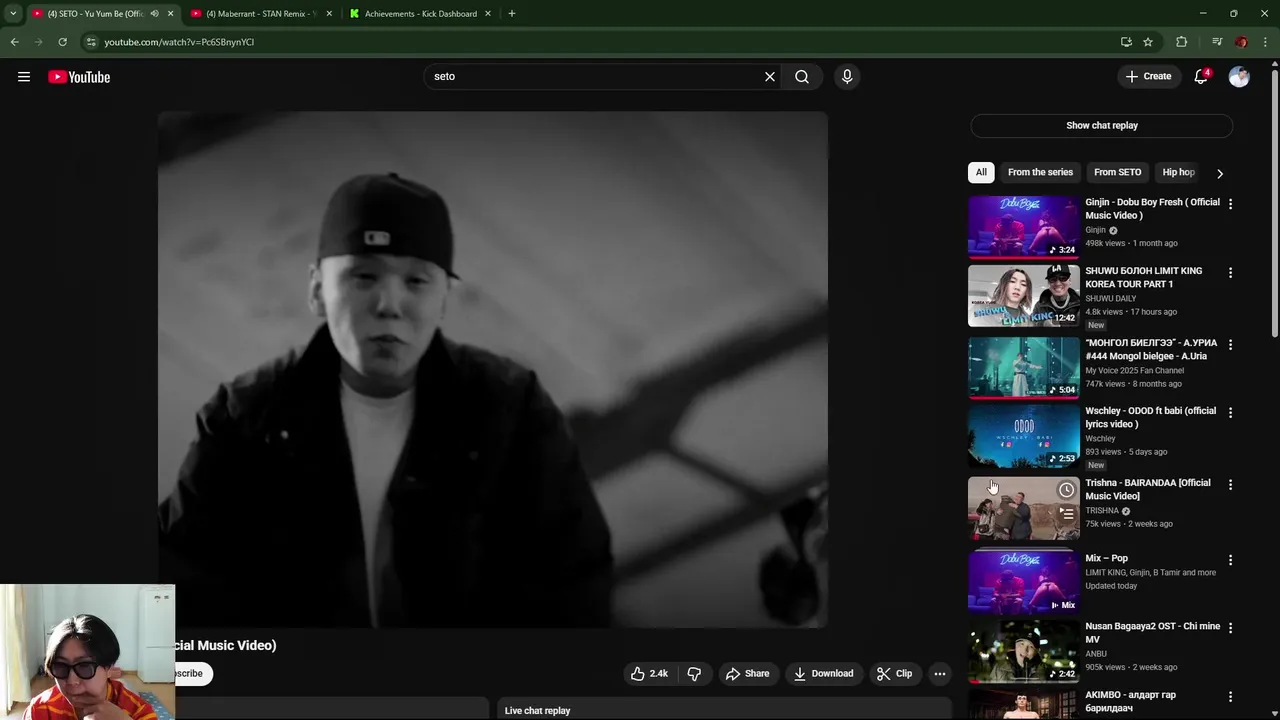Open the YouTube guide hamburger menu
The width and height of the screenshot is (1280, 720).
(24, 77)
